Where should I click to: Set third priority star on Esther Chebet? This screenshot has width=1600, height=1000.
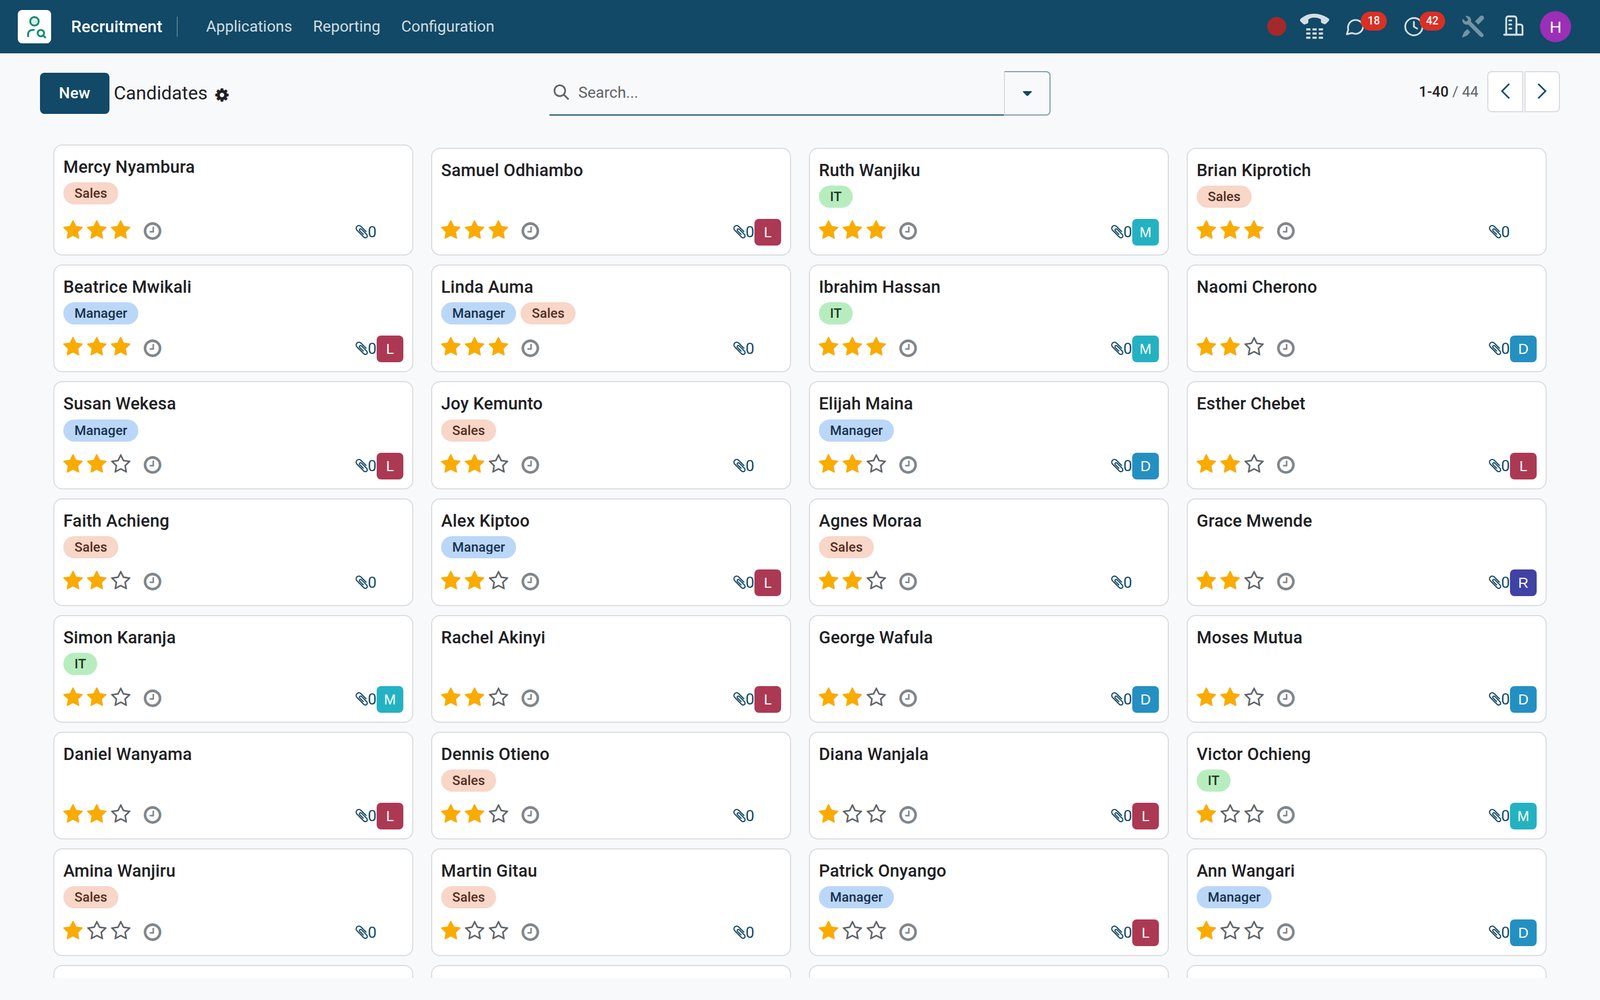(1254, 464)
